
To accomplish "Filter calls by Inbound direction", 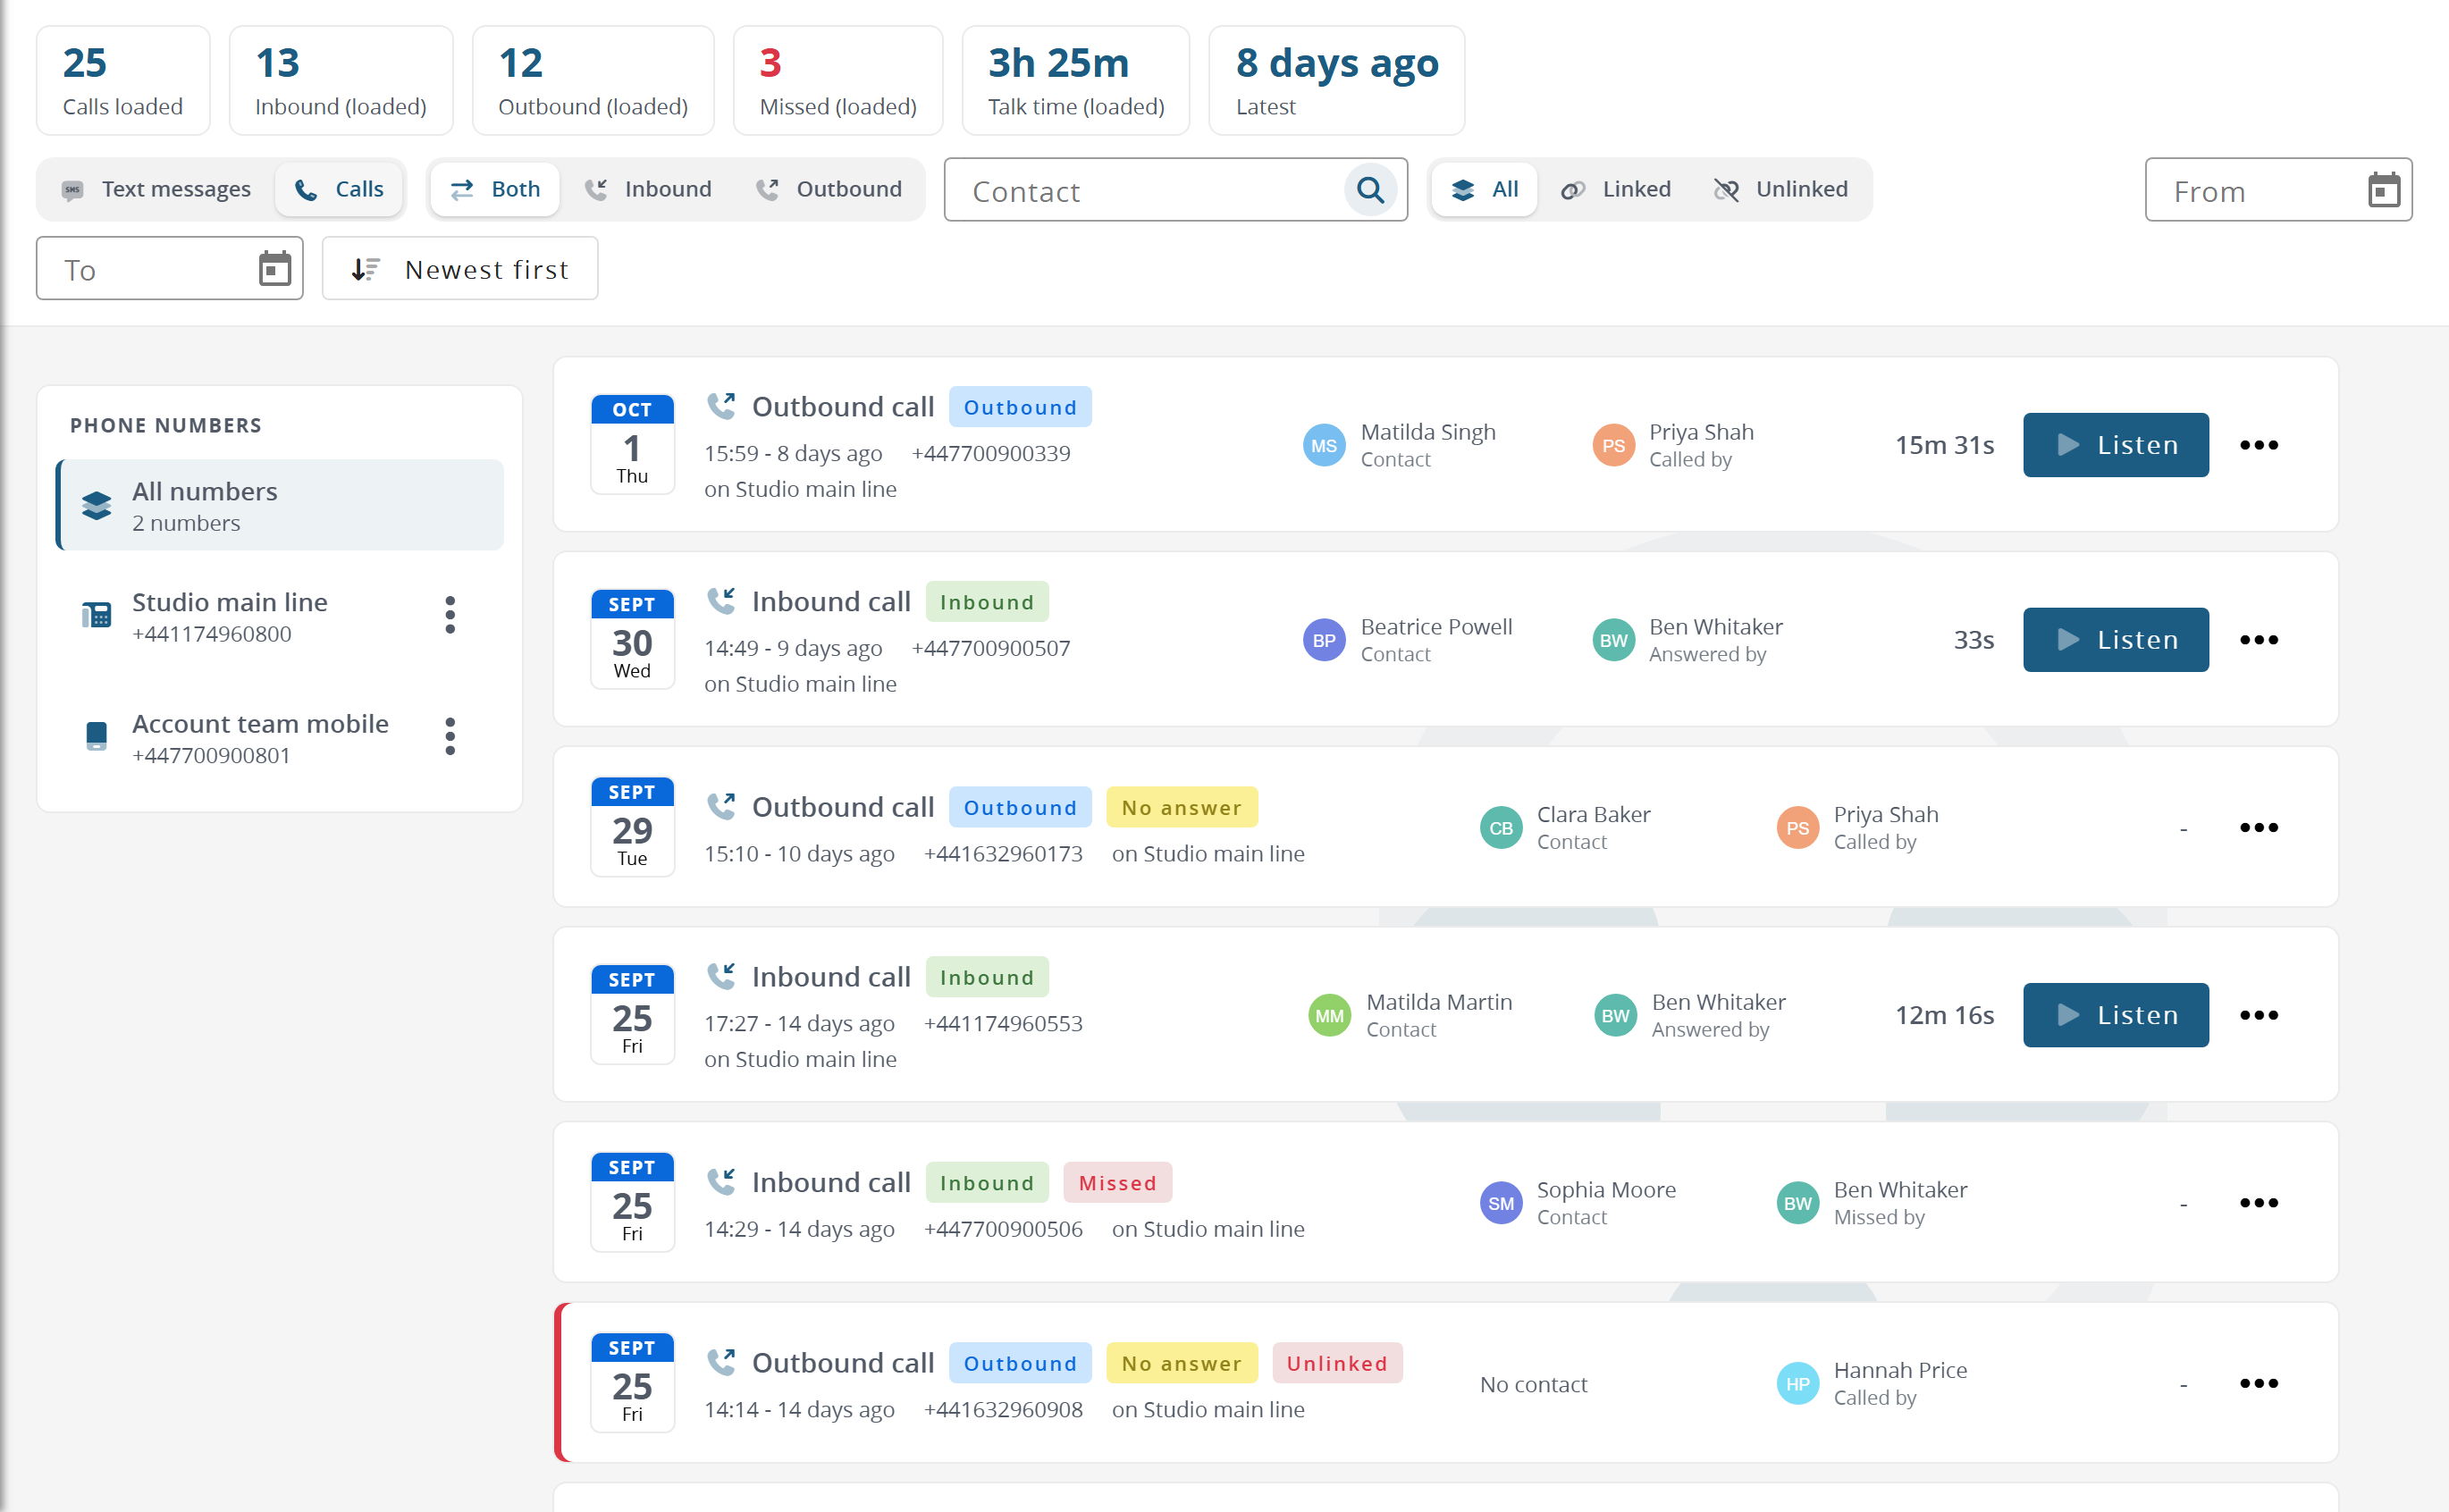I will pos(648,189).
